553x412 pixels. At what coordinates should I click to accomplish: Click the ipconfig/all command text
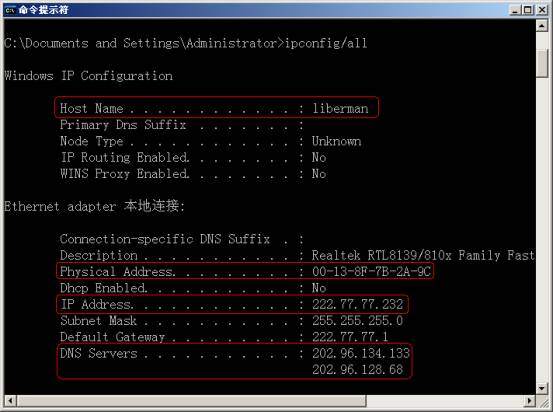tap(326, 43)
